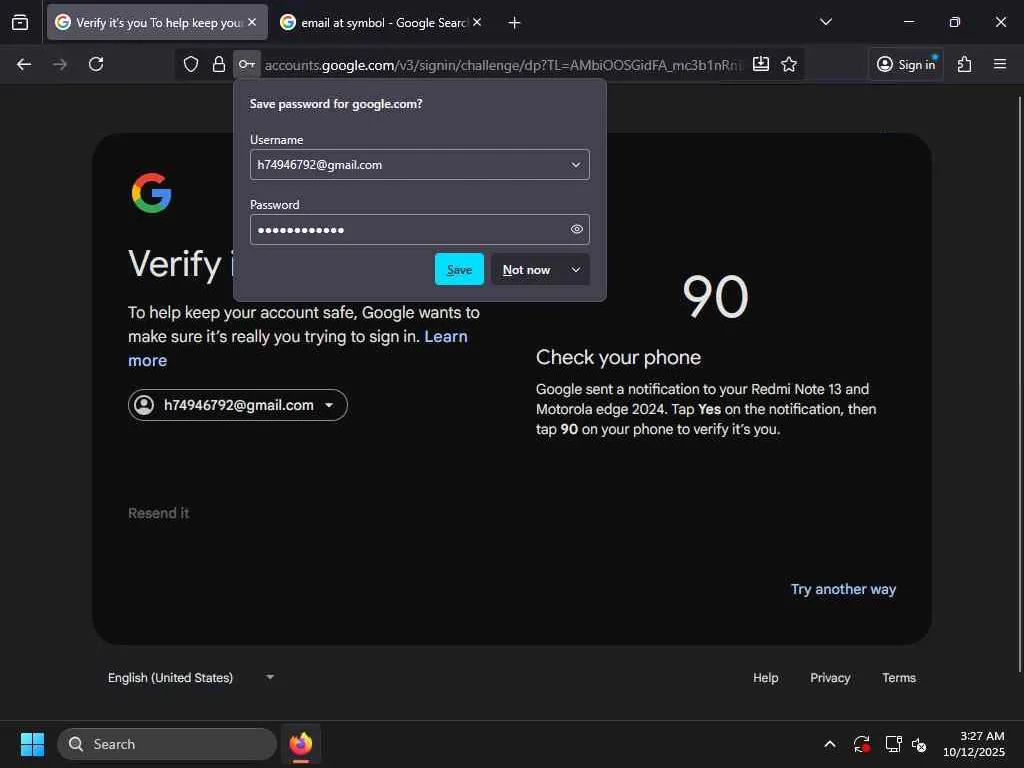Click the Firefox Sign in button

(x=906, y=64)
